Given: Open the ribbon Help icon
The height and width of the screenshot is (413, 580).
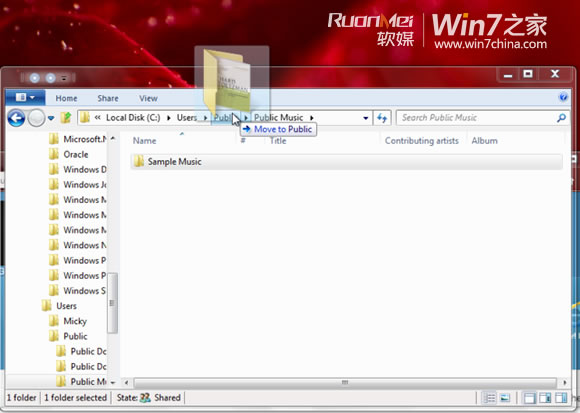Looking at the screenshot, I should point(563,97).
